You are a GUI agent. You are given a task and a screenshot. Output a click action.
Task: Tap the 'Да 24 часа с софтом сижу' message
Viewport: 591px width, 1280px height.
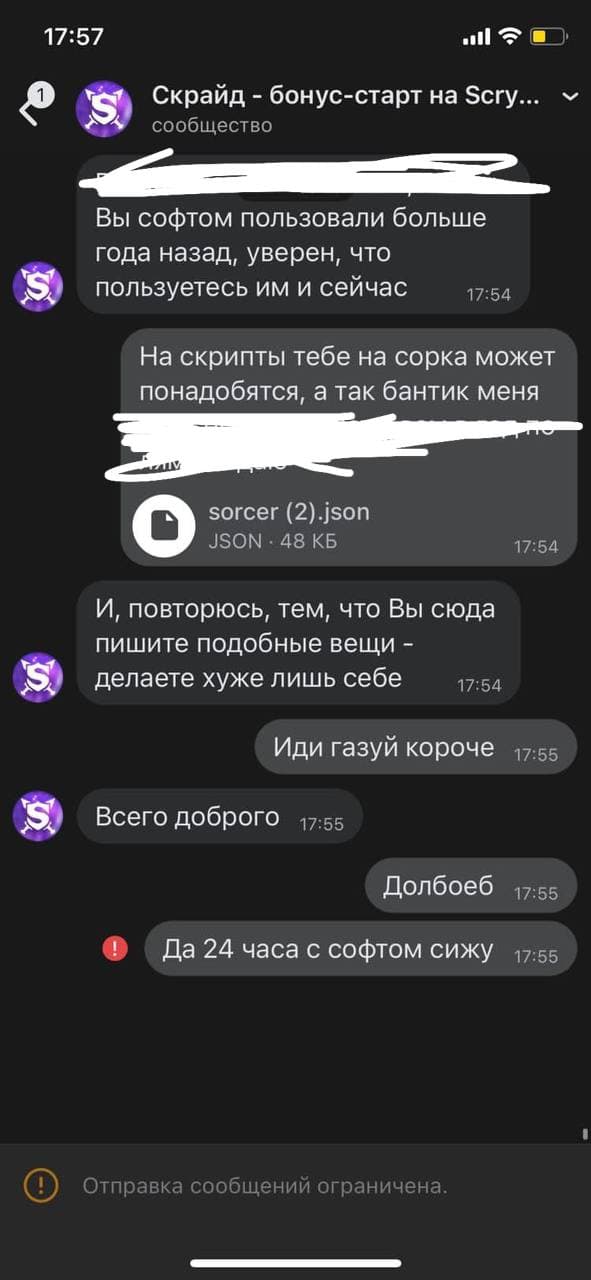coord(361,949)
